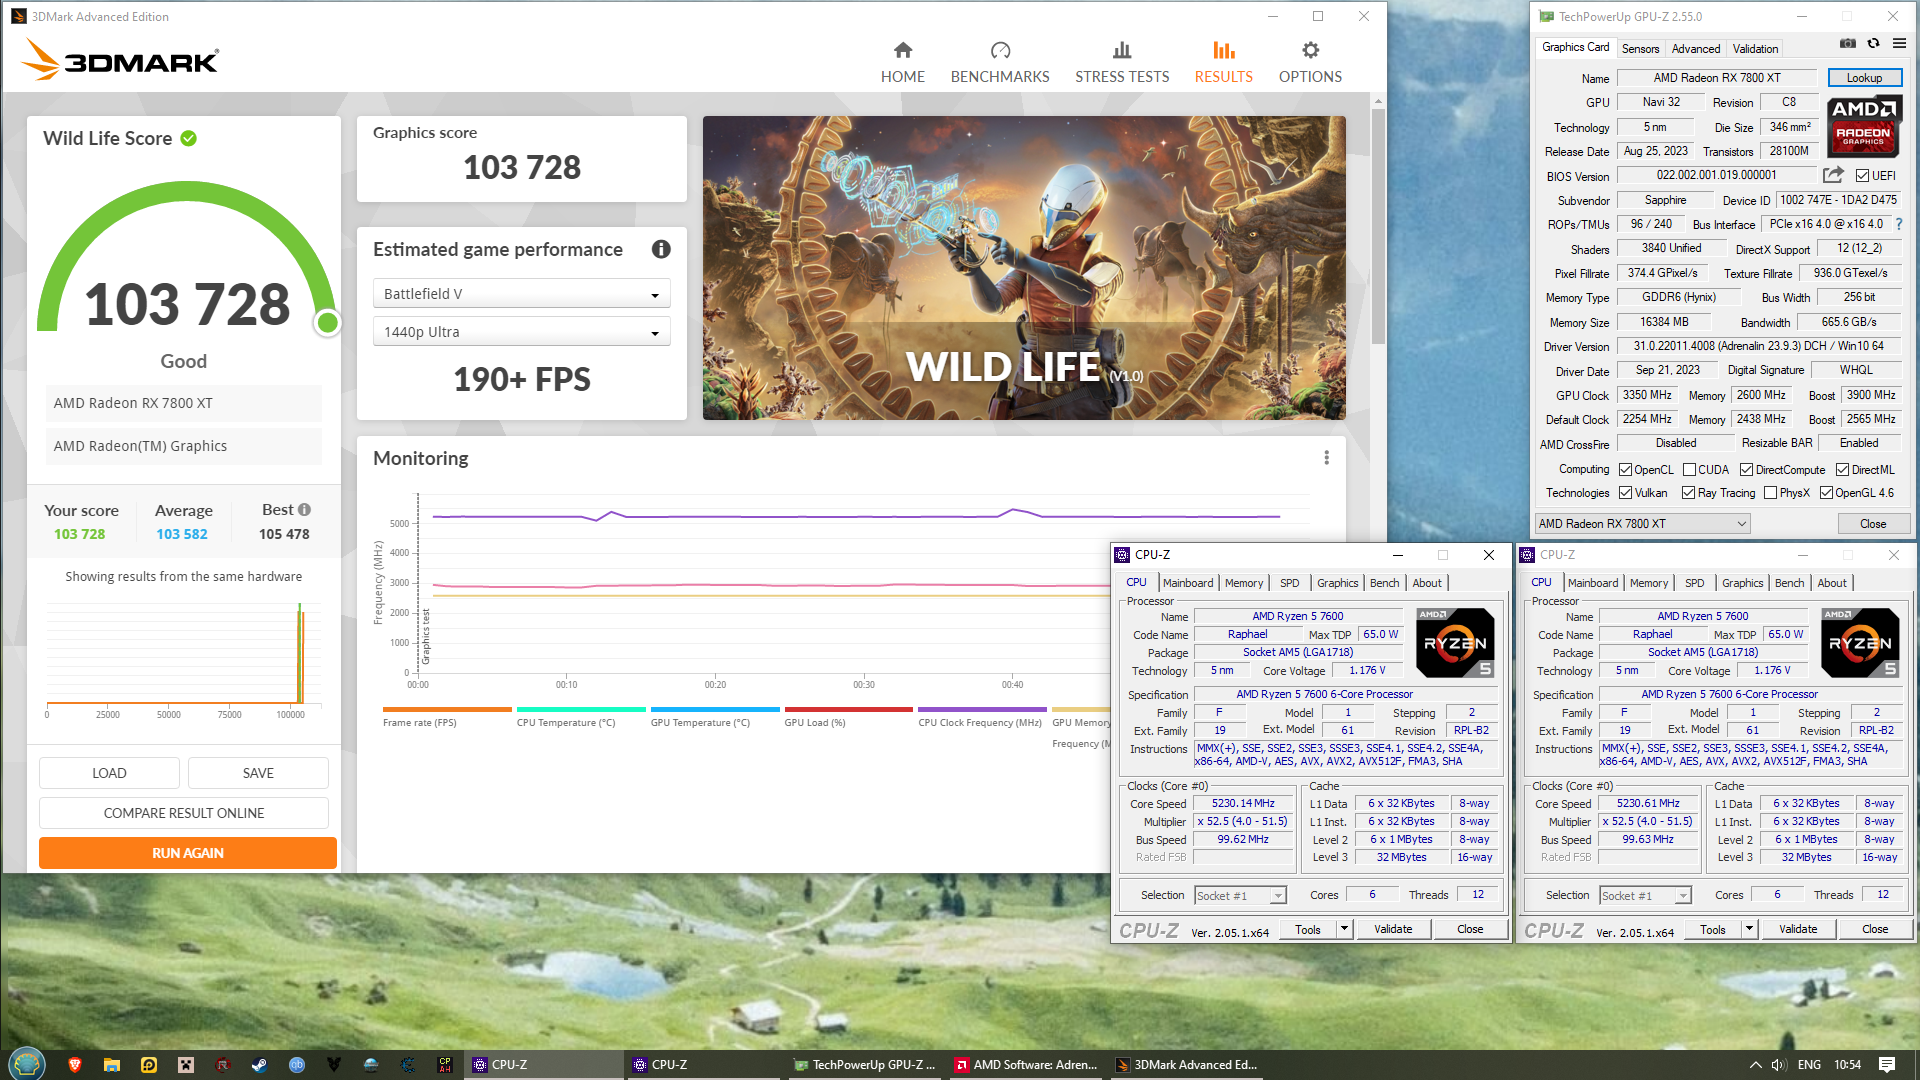Click the info icon beside Best score
This screenshot has height=1080, width=1920.
click(304, 509)
